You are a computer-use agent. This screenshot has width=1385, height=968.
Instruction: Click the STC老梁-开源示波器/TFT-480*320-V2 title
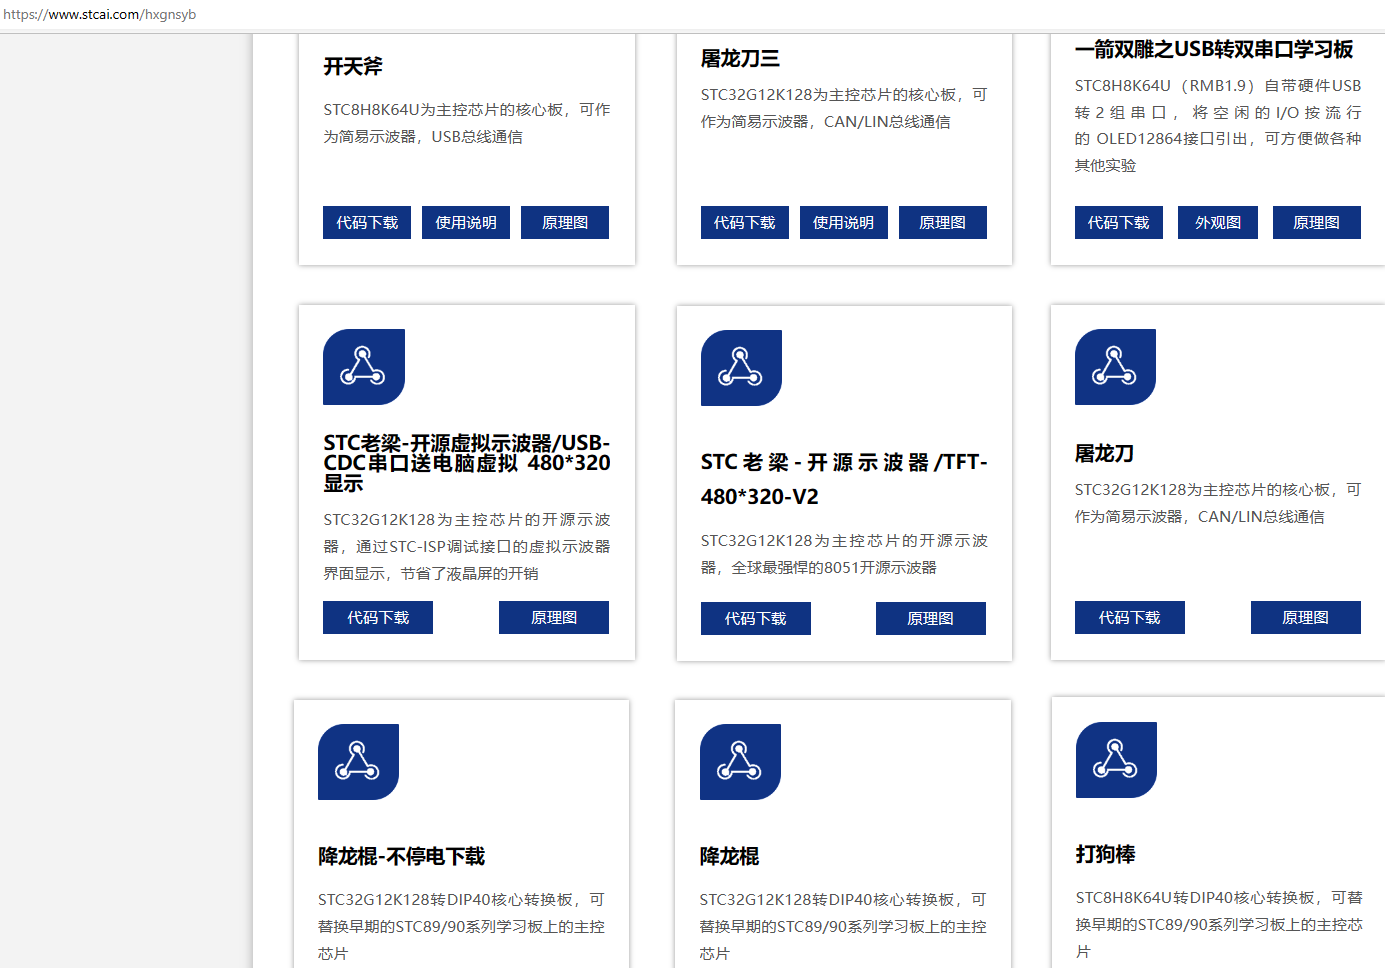tap(844, 479)
